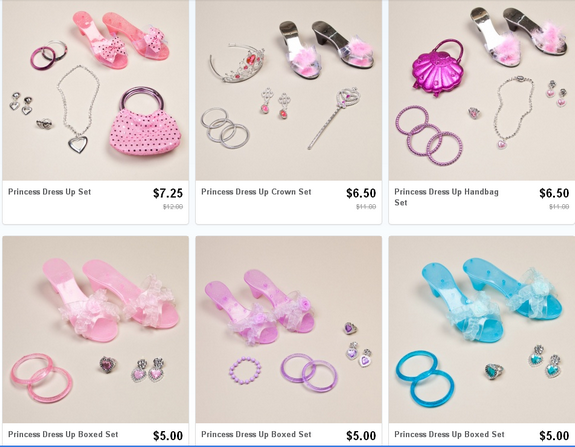Image resolution: width=575 pixels, height=447 pixels.
Task: Open the blue shoes Boxed Set image
Action: pyautogui.click(x=482, y=329)
